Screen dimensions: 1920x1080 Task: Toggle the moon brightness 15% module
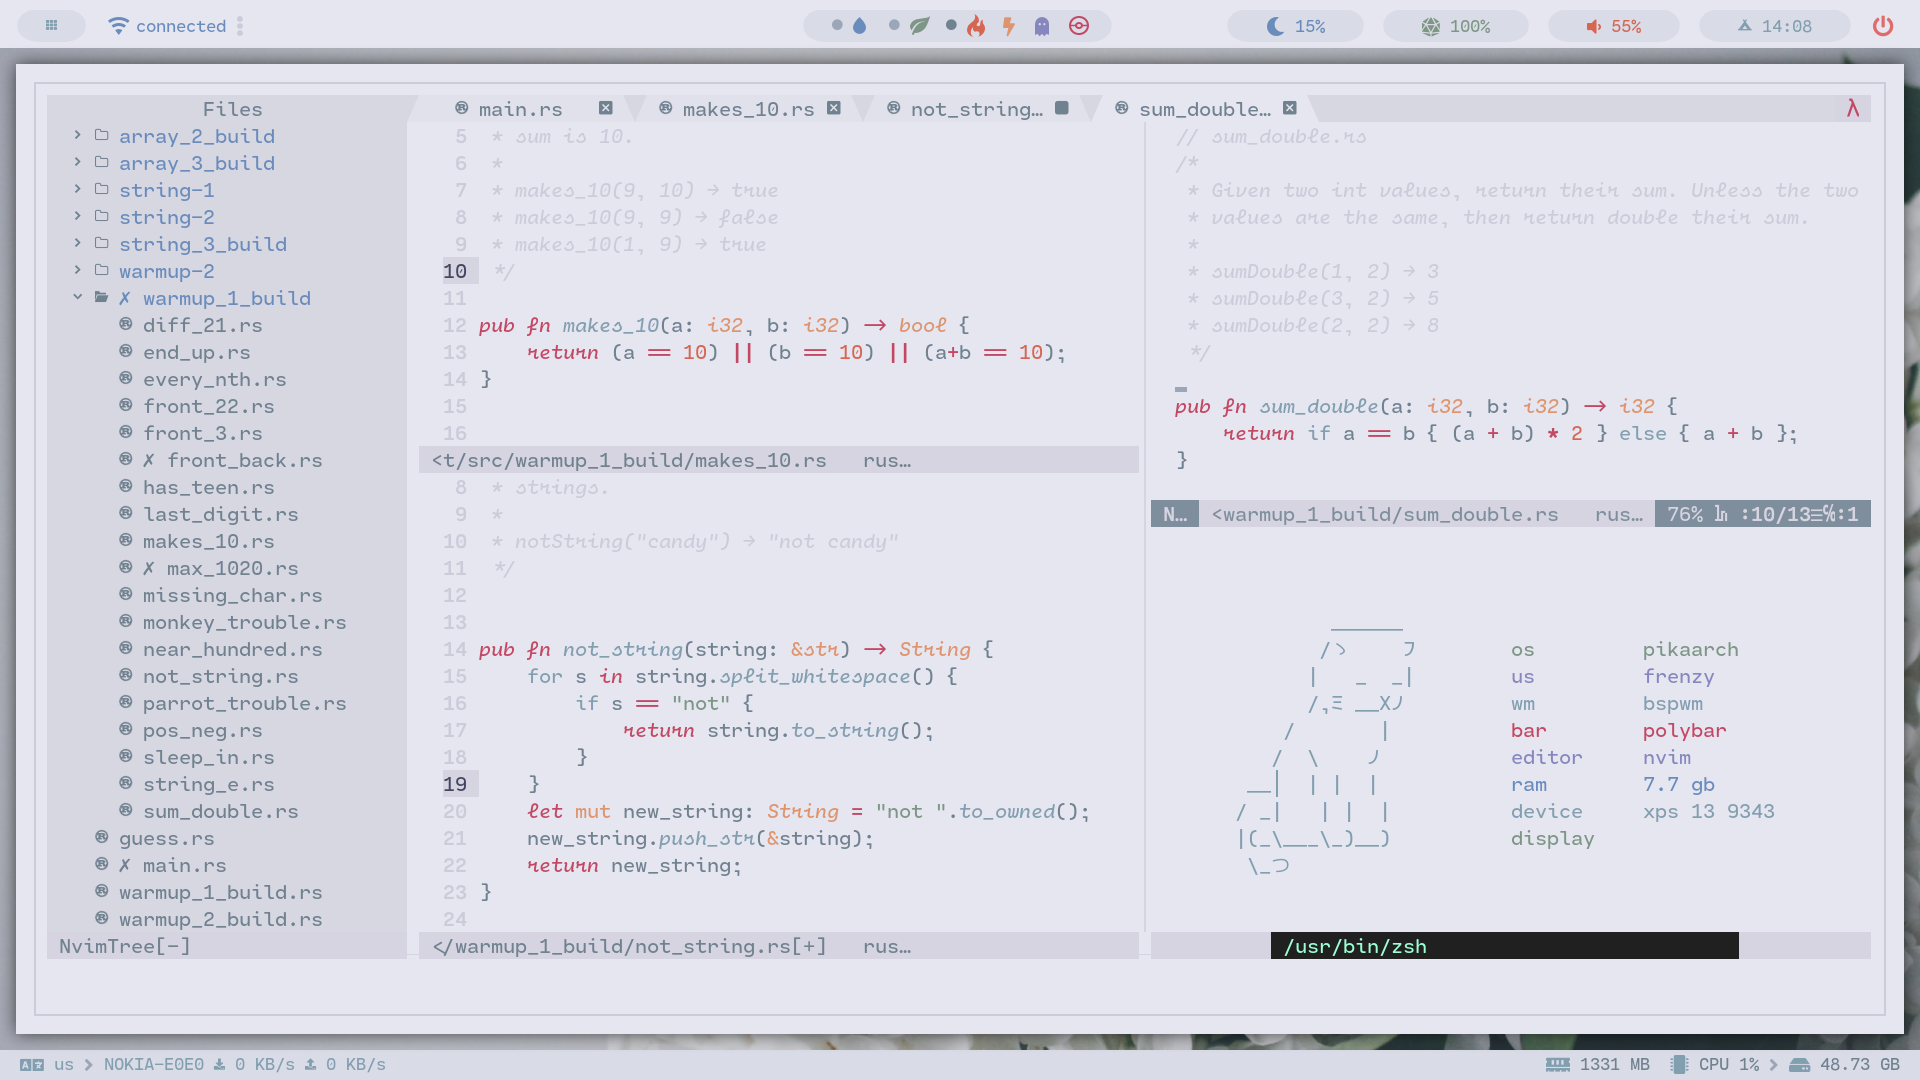[x=1296, y=26]
